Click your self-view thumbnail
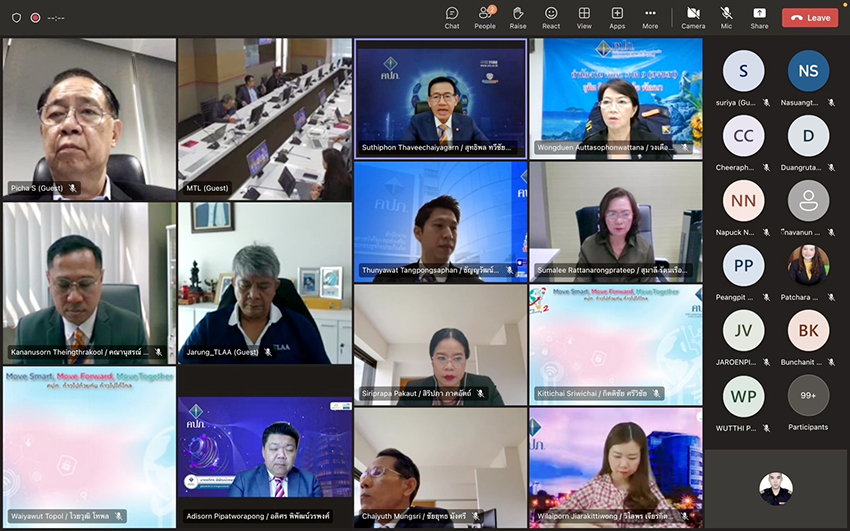This screenshot has height=531, width=850. 775,488
